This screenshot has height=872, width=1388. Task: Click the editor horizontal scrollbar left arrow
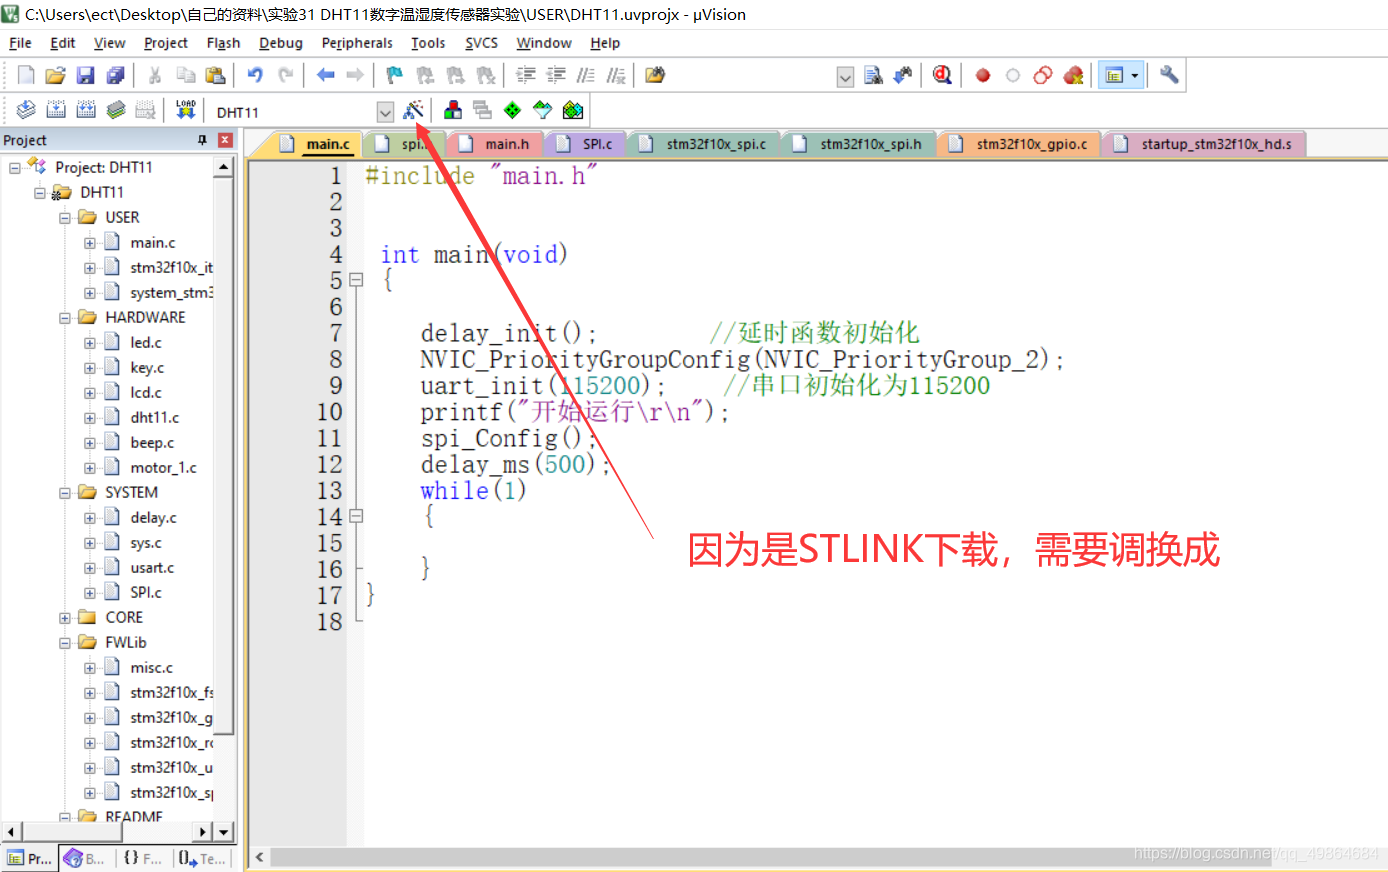point(260,857)
